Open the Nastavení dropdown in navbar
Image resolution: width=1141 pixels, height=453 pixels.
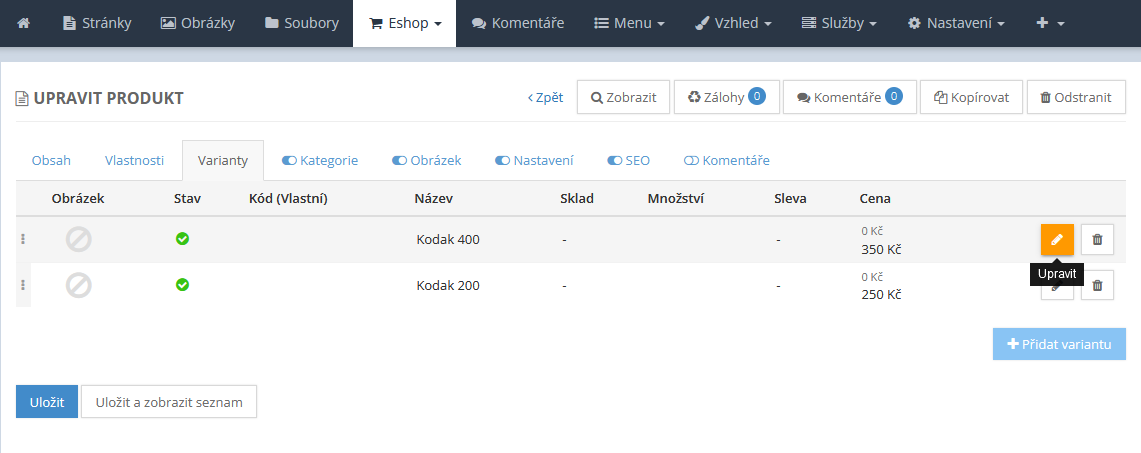pos(956,23)
